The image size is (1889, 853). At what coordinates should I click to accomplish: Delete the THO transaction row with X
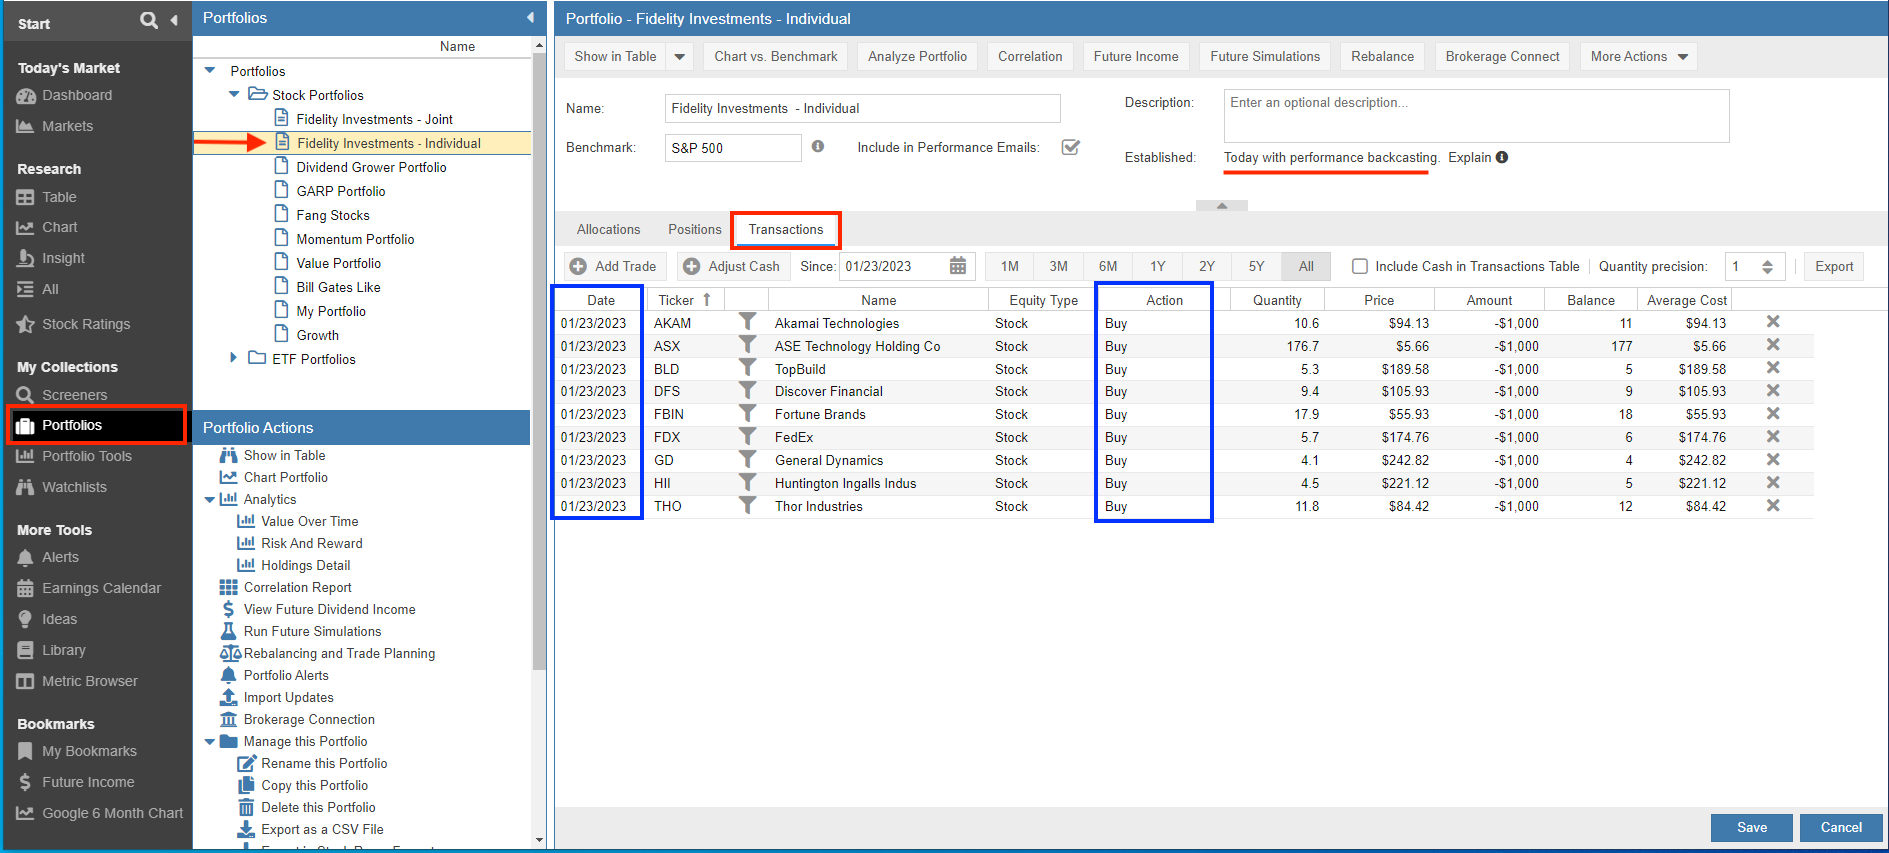click(x=1773, y=506)
